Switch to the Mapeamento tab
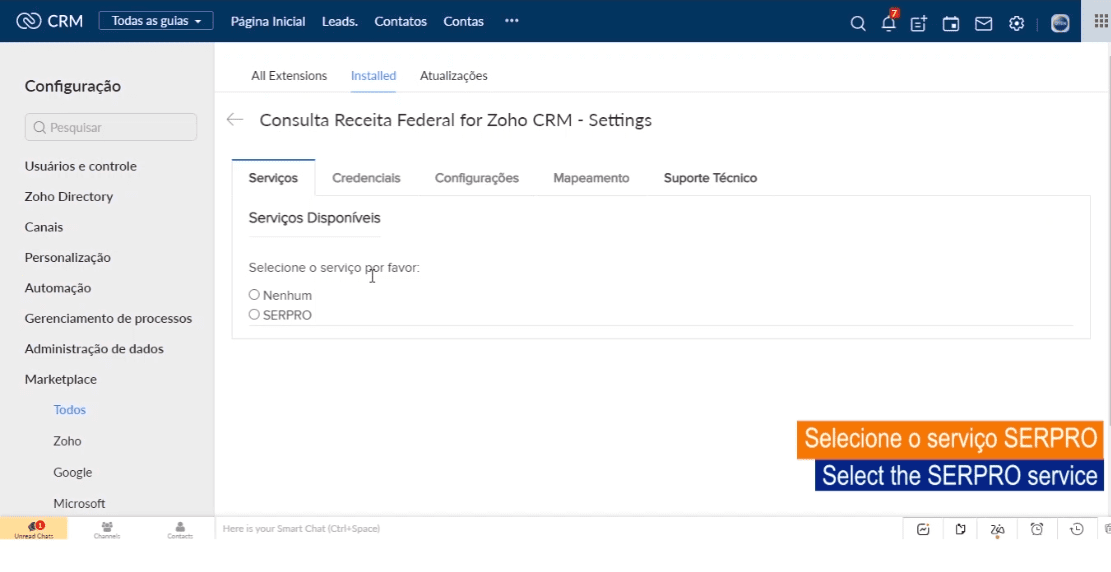This screenshot has width=1111, height=572. point(591,178)
